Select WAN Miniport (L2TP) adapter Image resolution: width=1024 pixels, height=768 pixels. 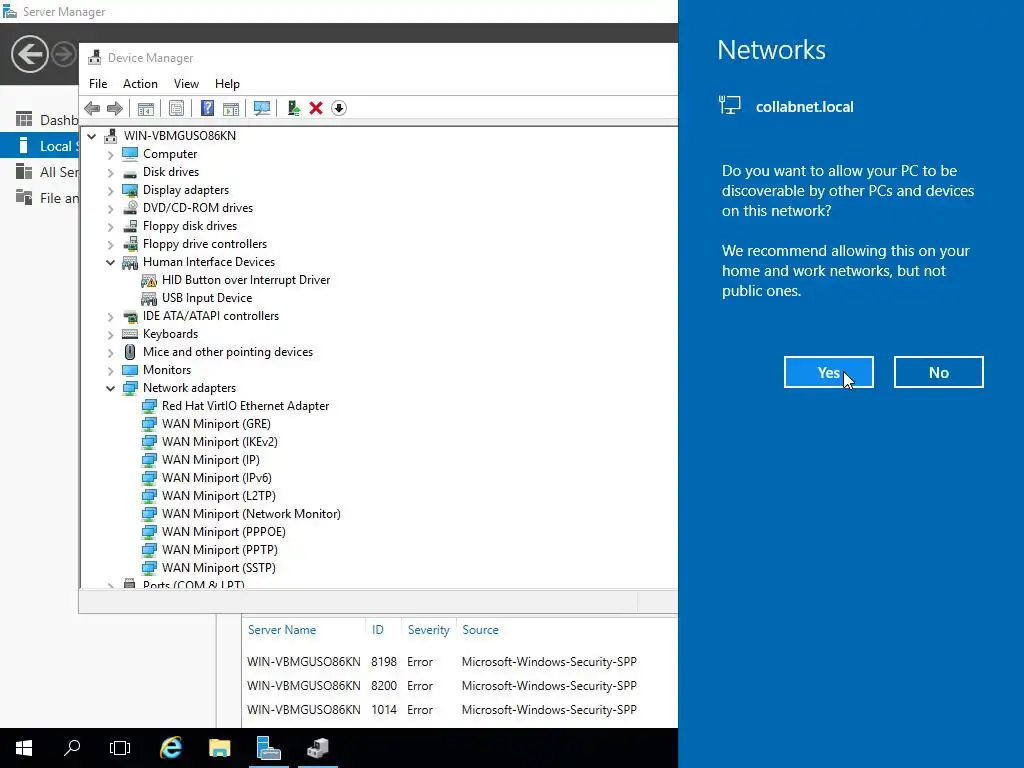pos(218,496)
